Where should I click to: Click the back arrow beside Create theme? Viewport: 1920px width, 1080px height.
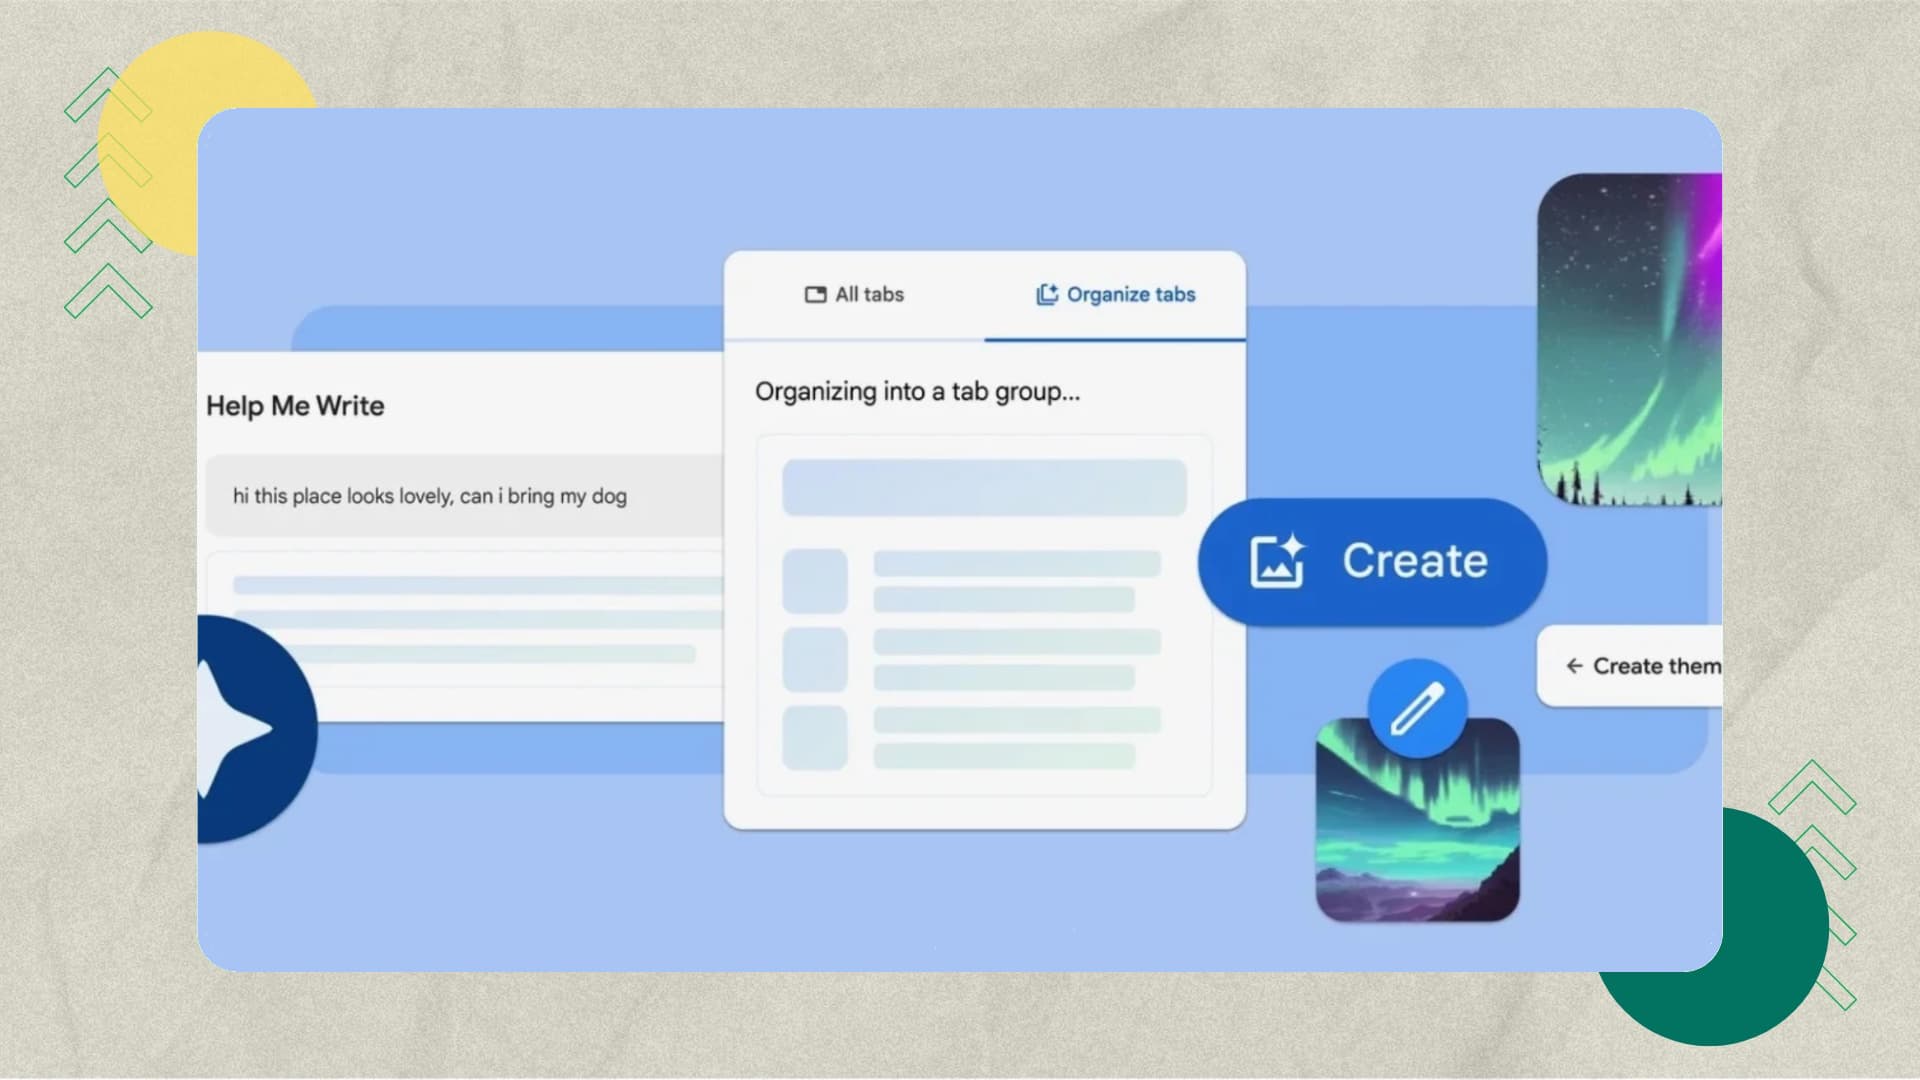tap(1574, 666)
